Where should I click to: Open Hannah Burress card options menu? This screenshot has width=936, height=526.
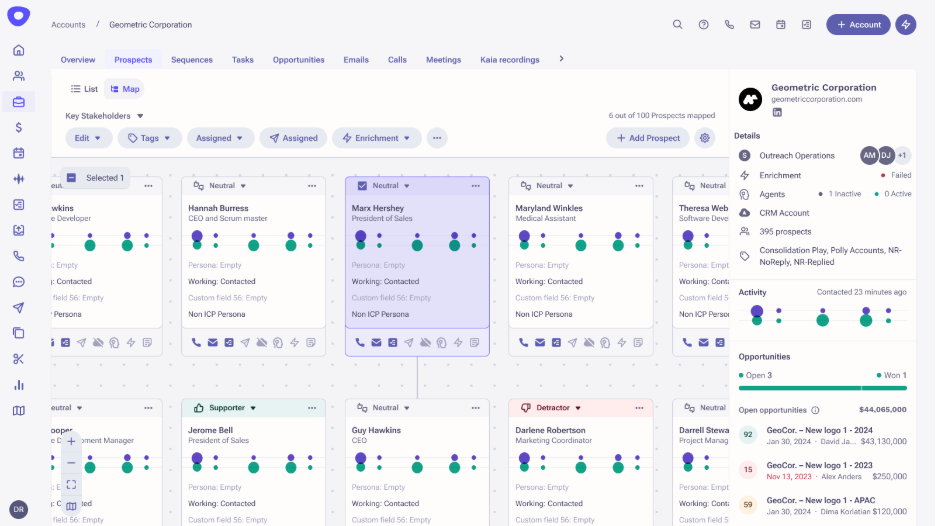coord(312,186)
